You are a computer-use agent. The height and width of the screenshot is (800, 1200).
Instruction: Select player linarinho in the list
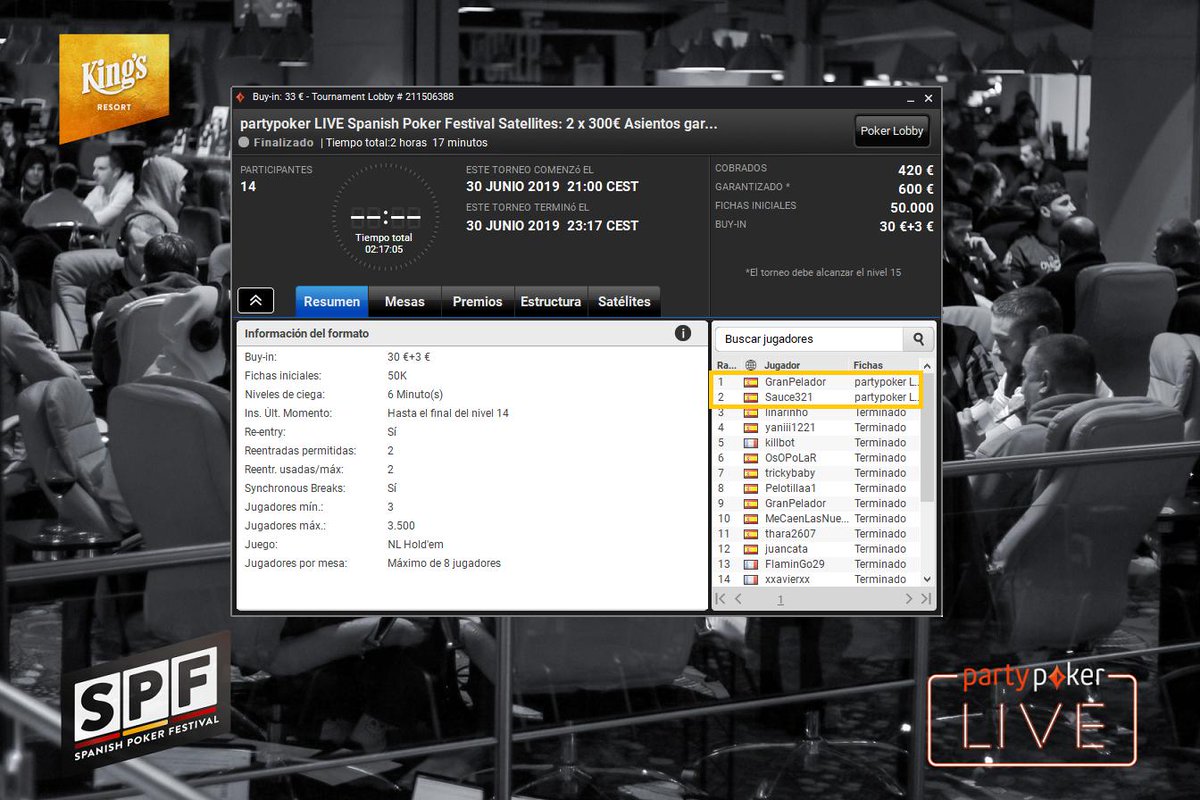817,412
